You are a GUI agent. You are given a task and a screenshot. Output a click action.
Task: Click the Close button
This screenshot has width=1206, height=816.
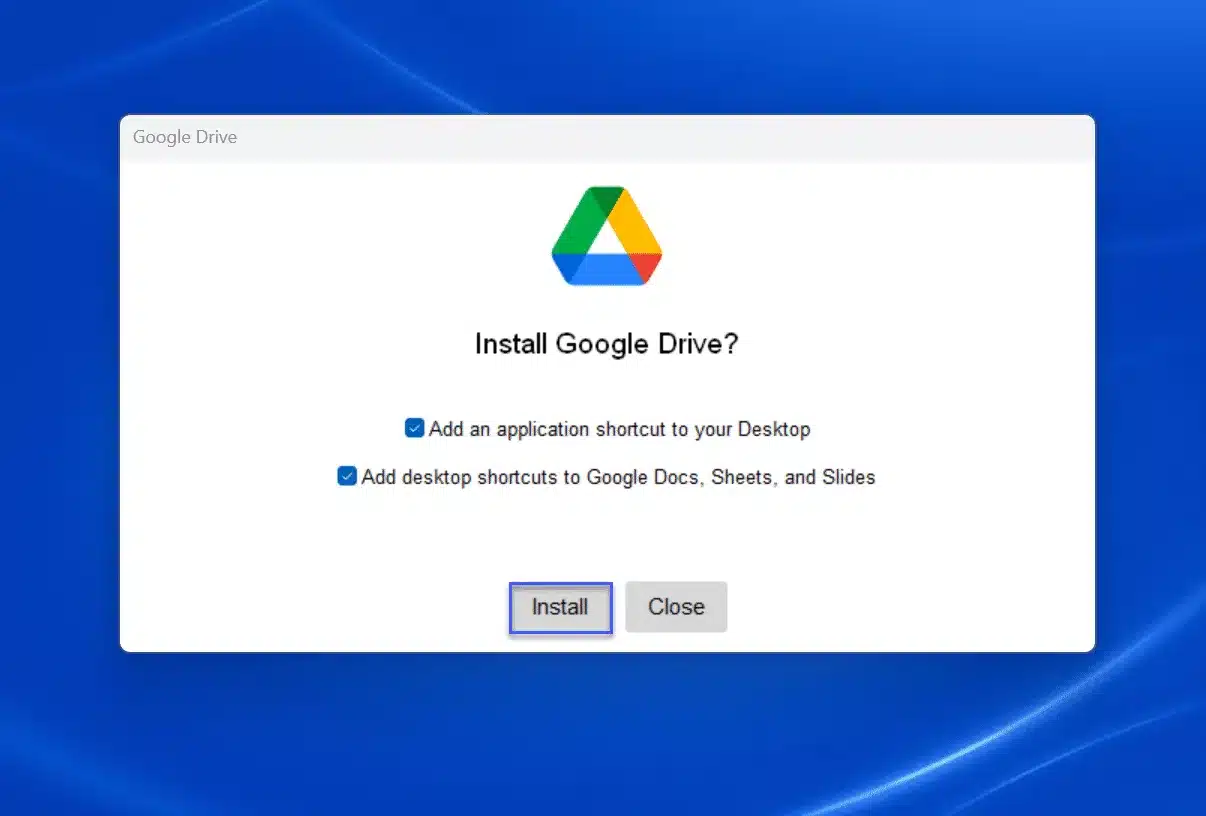(x=676, y=607)
